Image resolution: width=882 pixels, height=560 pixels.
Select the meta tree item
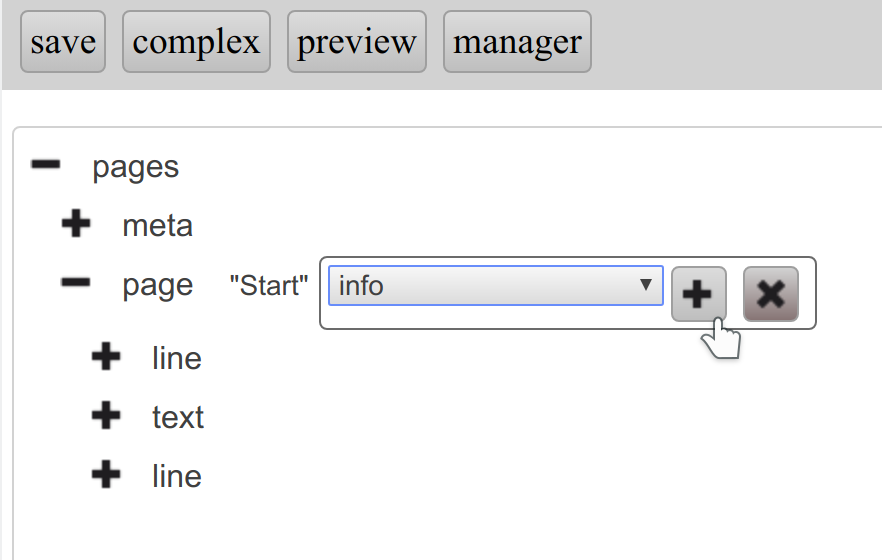[157, 226]
